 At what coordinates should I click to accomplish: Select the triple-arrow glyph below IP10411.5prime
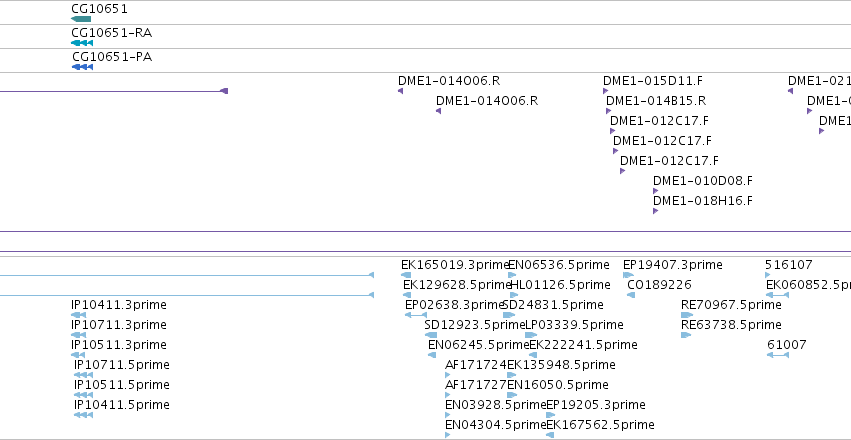tap(83, 415)
